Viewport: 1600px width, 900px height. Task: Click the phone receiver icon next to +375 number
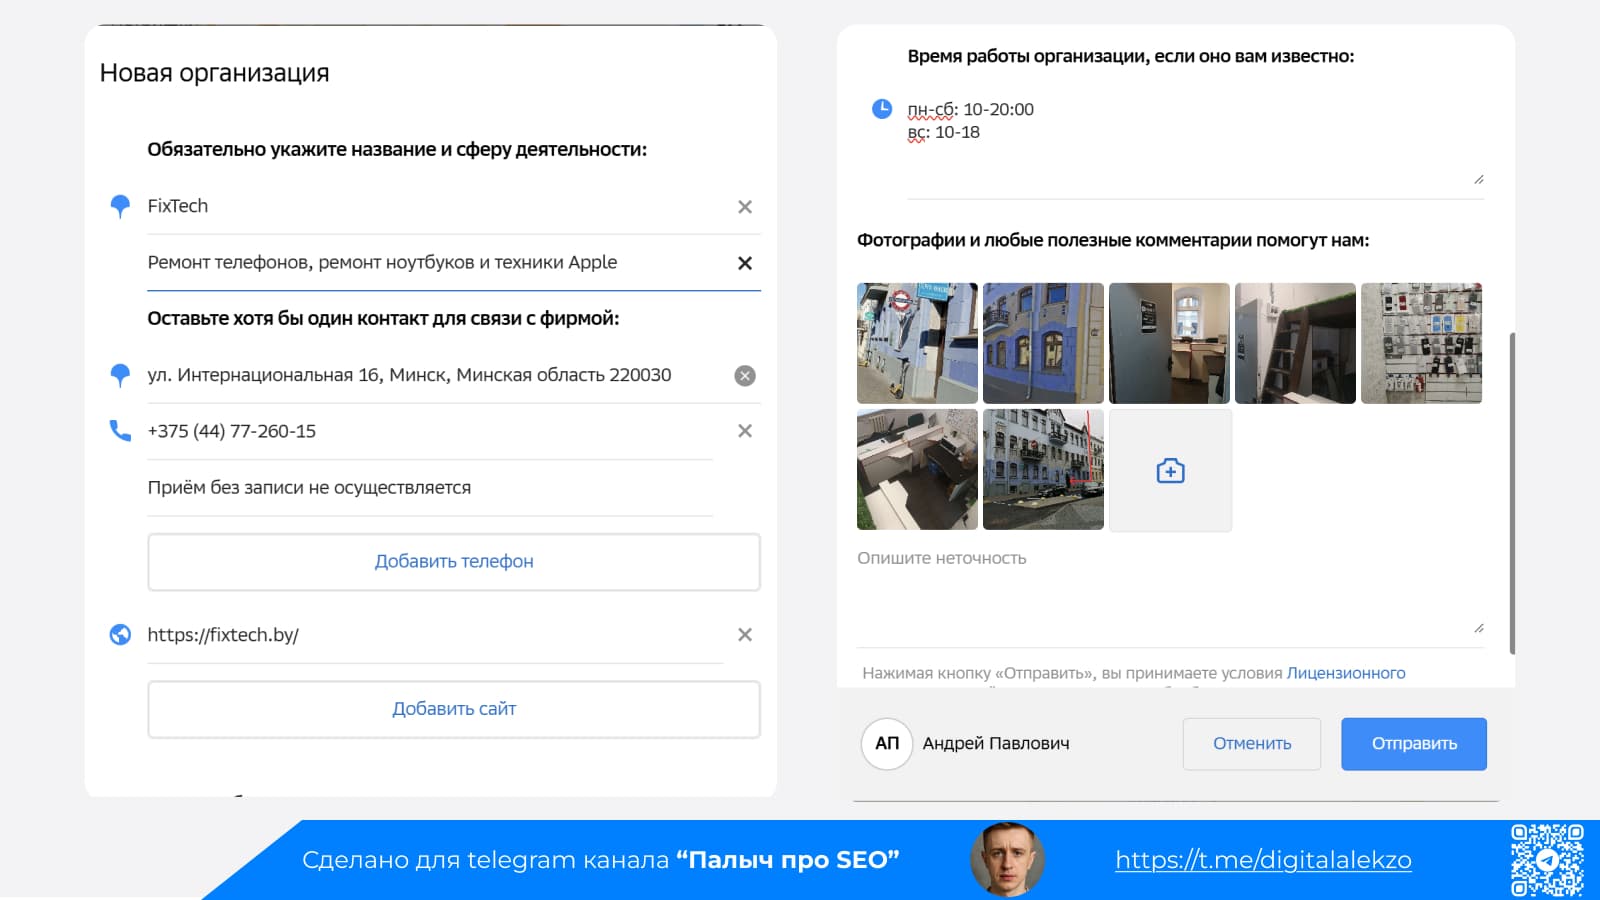tap(120, 430)
